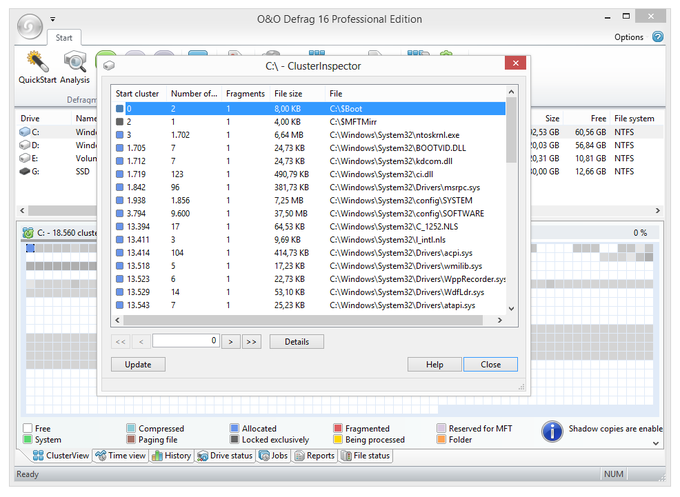Click the ClusterInspector title bar icon
Image resolution: width=680 pixels, height=497 pixels.
[x=109, y=66]
